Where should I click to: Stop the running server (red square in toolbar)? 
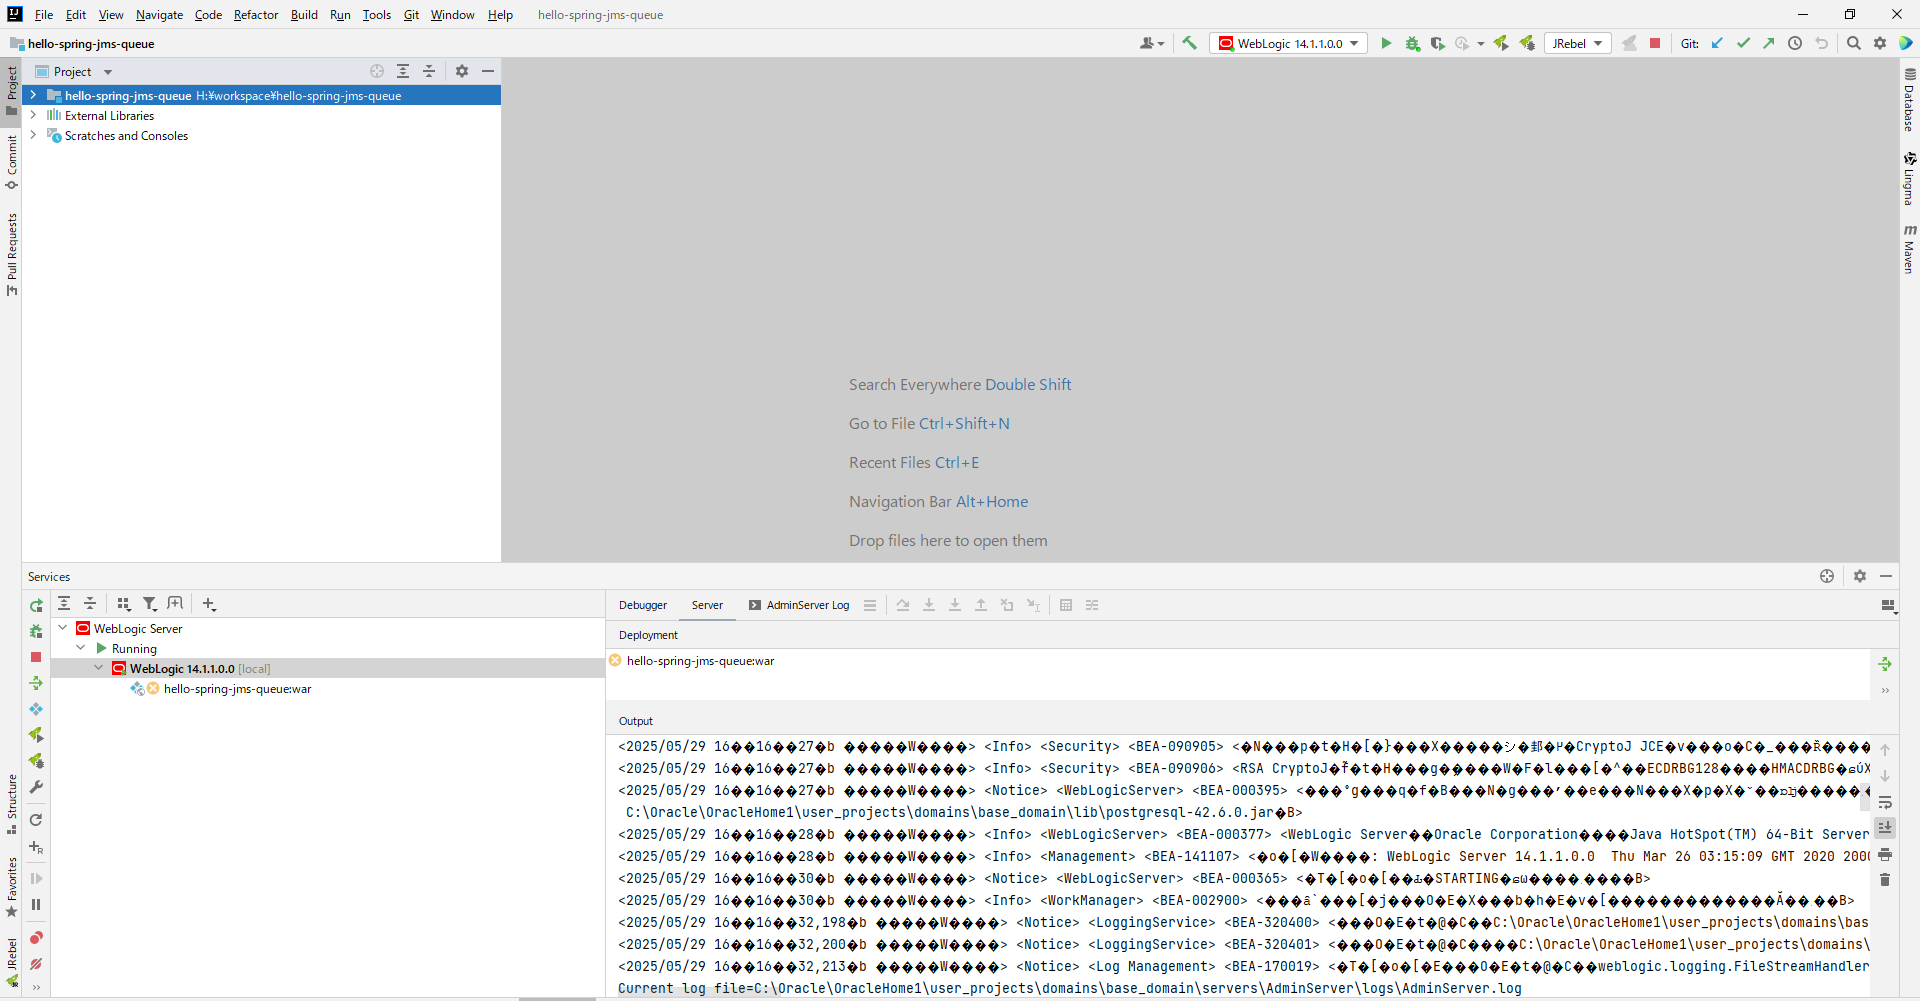click(x=1655, y=43)
